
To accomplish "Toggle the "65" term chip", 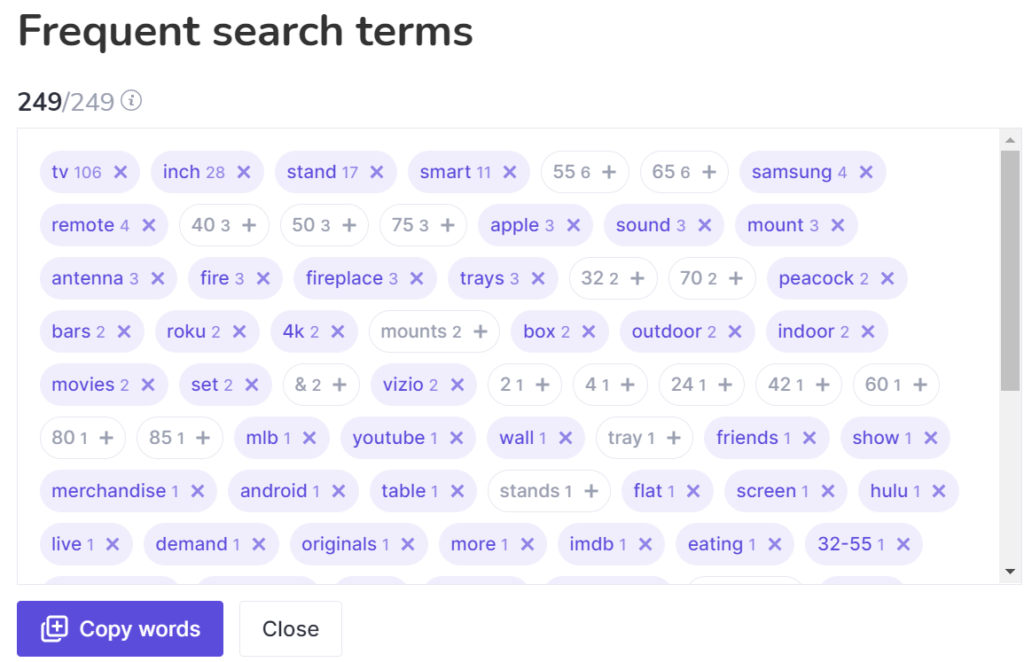I will (684, 172).
